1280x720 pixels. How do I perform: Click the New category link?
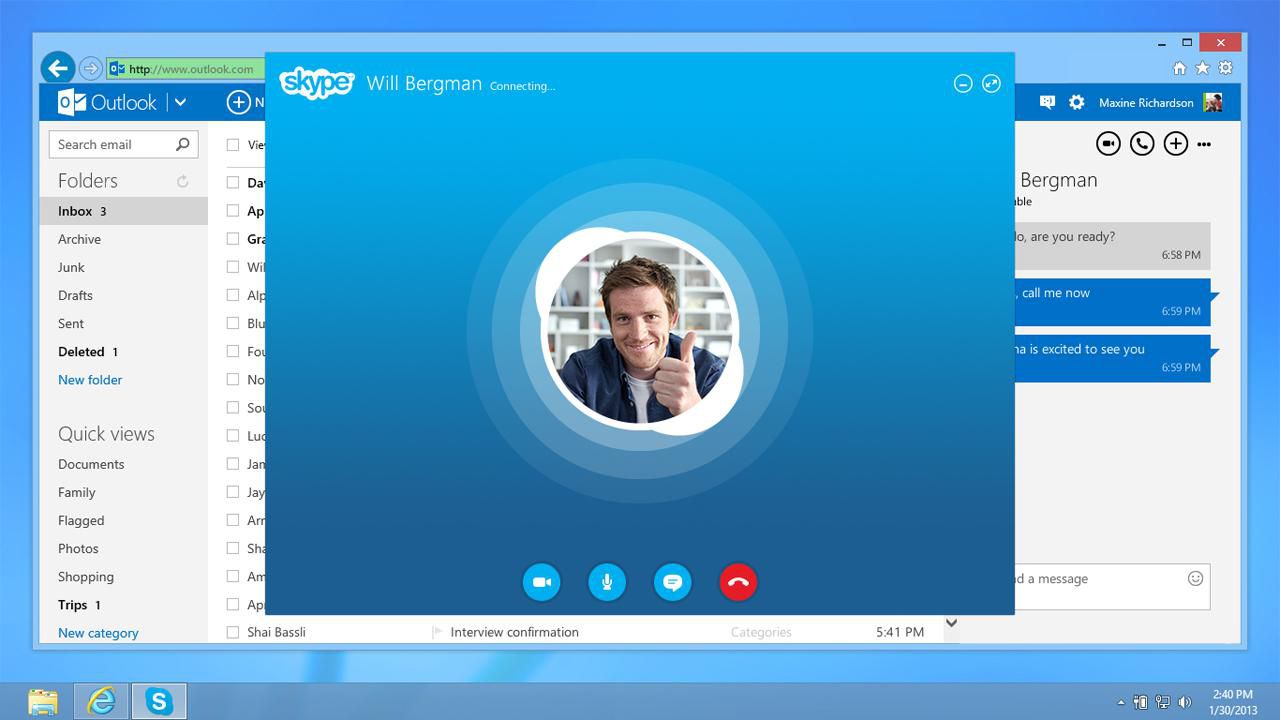click(x=98, y=633)
